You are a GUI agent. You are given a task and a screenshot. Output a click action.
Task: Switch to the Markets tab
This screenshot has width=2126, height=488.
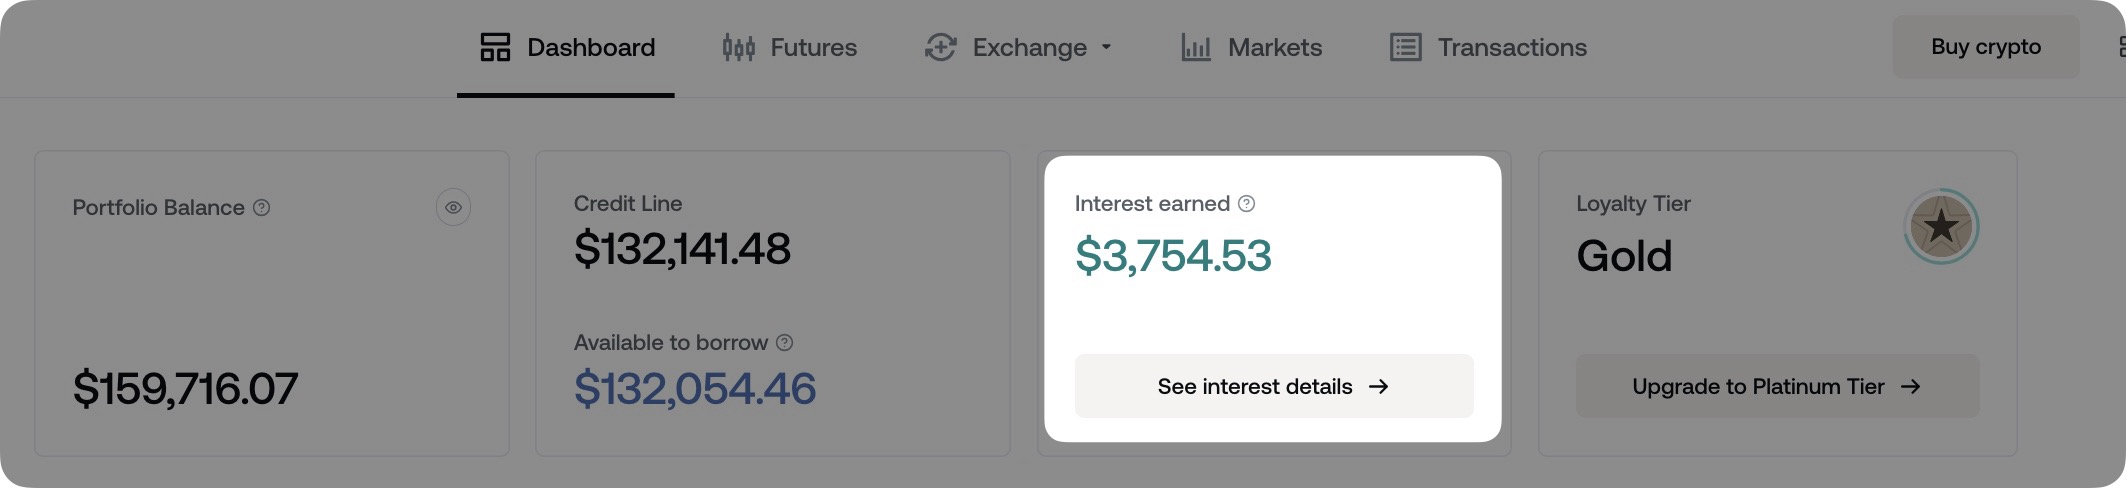pyautogui.click(x=1274, y=47)
